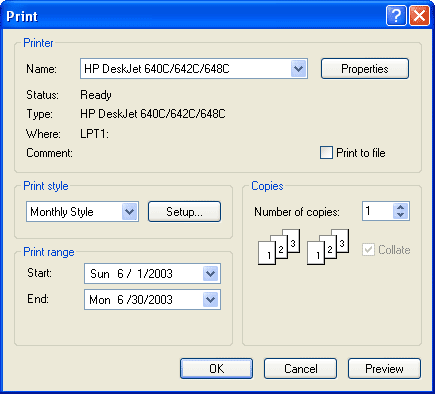Click the Help question mark icon
Viewport: 435px width, 394px height.
396,16
